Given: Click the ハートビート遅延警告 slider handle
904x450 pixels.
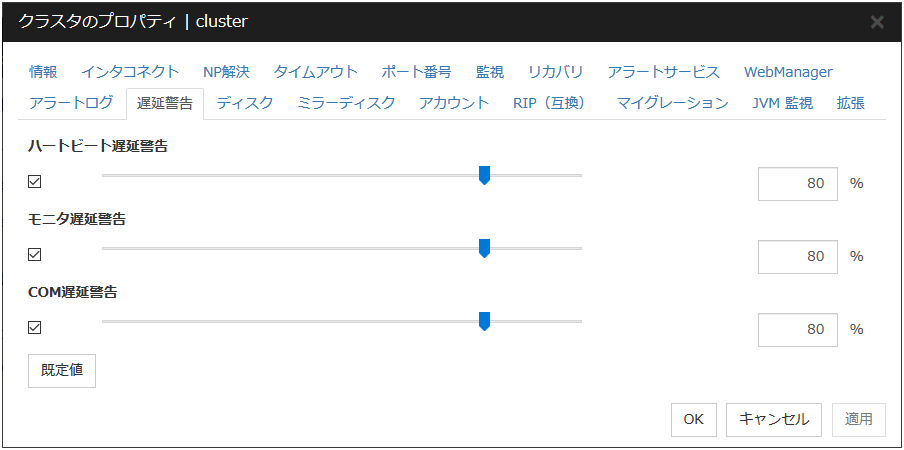Looking at the screenshot, I should tap(484, 176).
